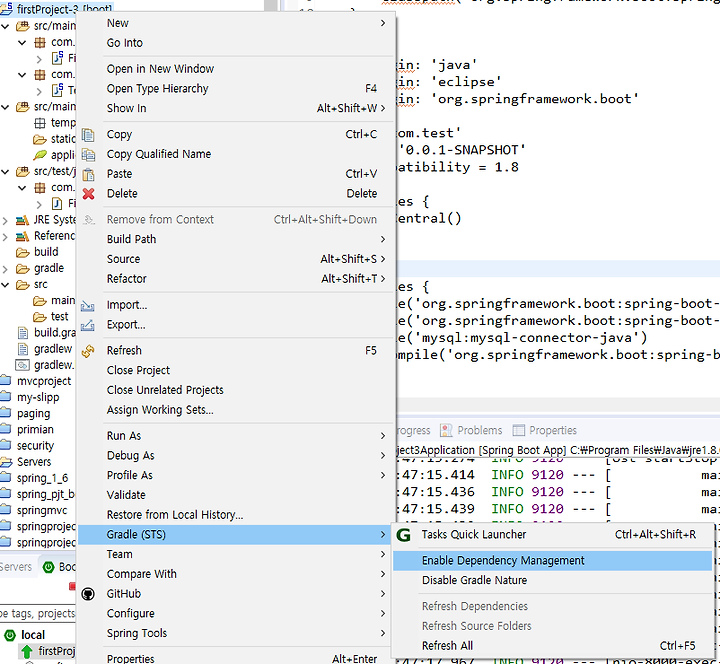Click the red Delete X icon

tap(88, 194)
